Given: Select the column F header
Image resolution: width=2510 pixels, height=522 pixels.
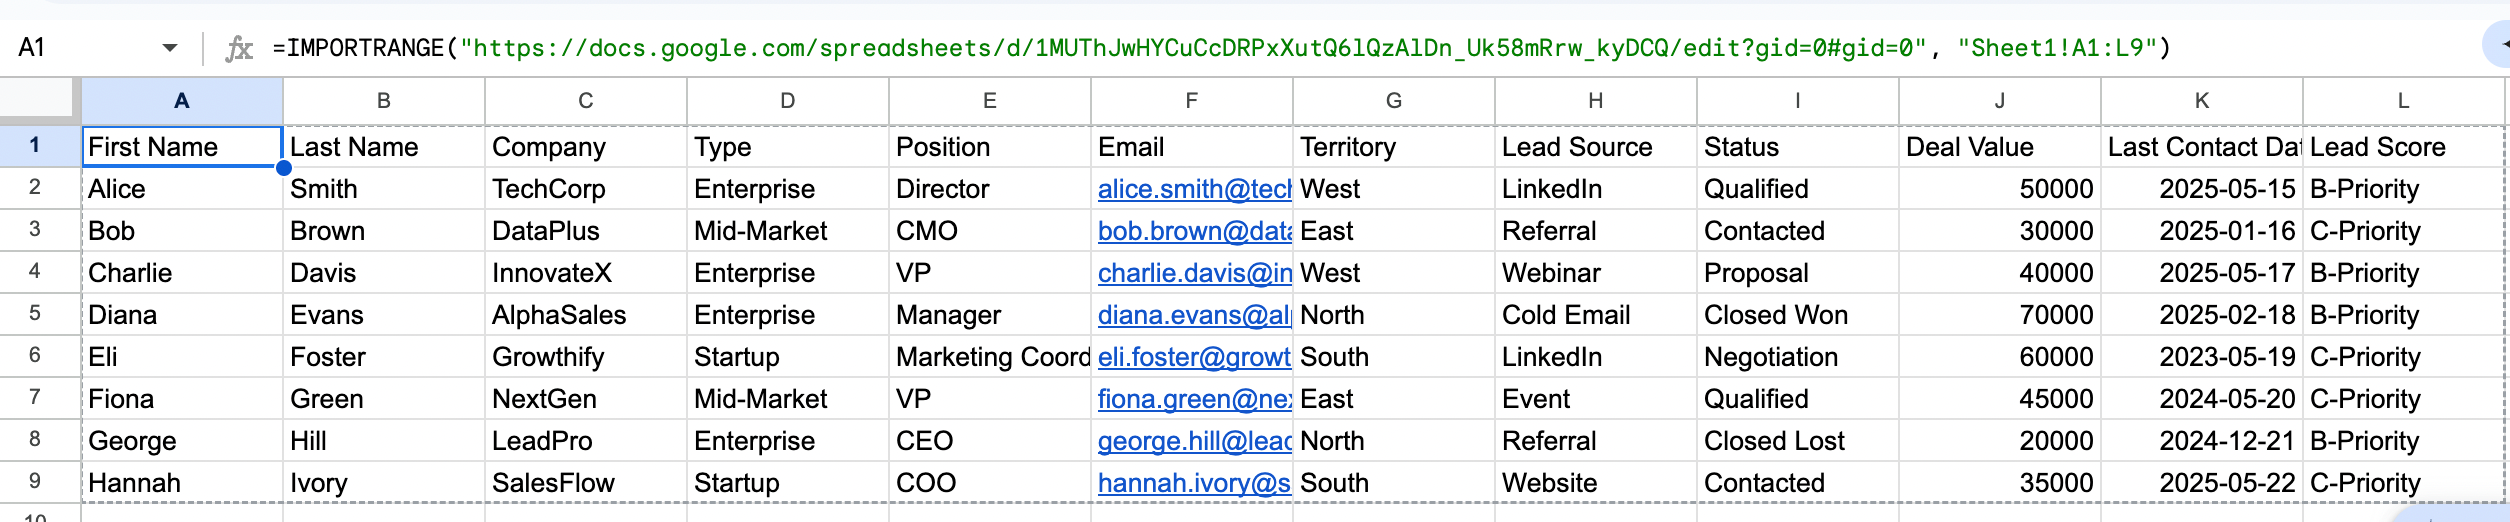Looking at the screenshot, I should coord(1191,101).
